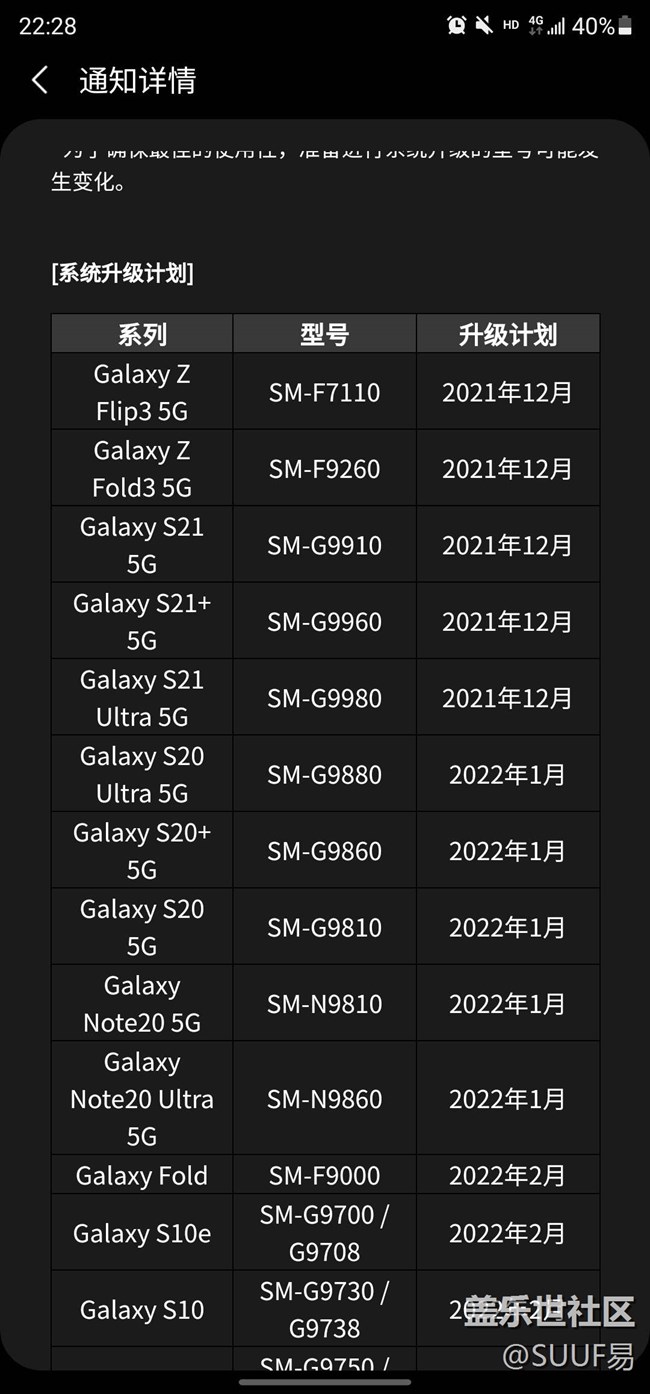The height and width of the screenshot is (1394, 650).
Task: Tap the HD call status icon
Action: pos(511,25)
